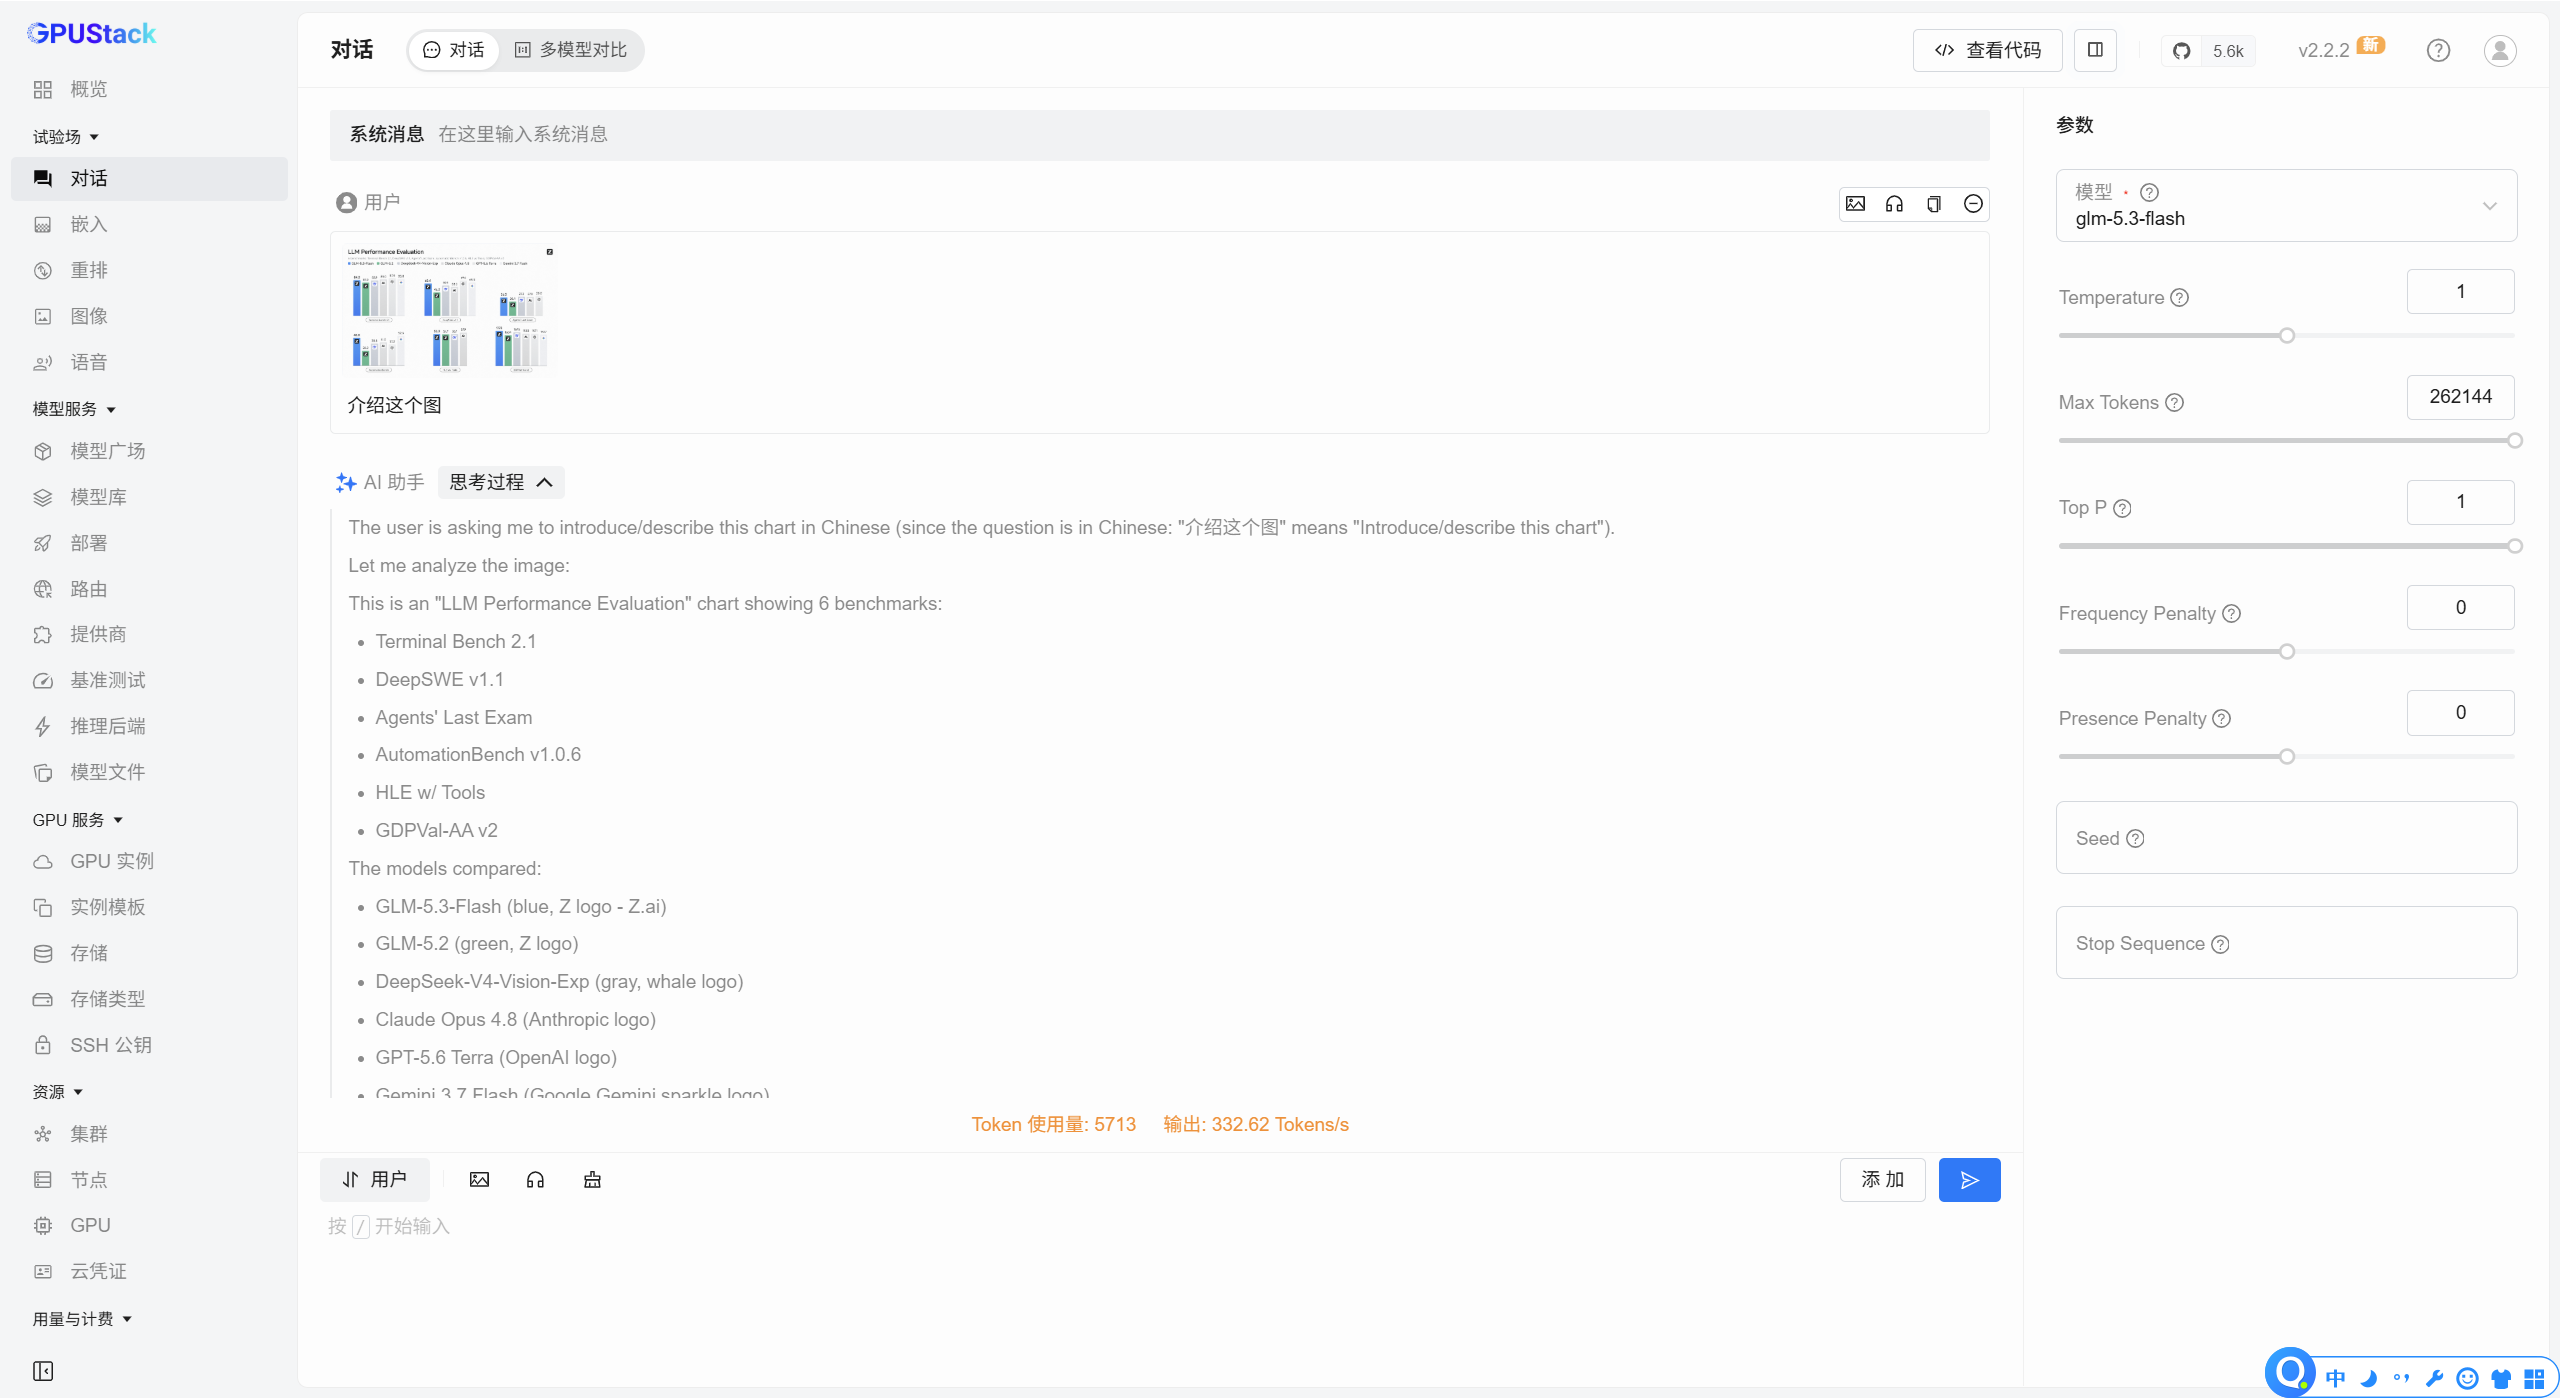Adjust the Temperature slider handle
2560x1398 pixels.
2287,336
